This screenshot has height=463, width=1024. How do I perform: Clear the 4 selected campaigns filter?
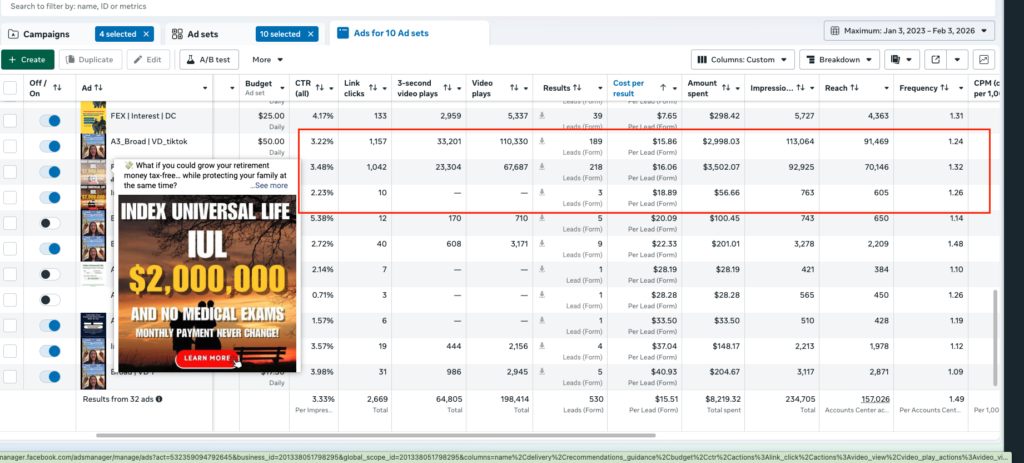146,34
